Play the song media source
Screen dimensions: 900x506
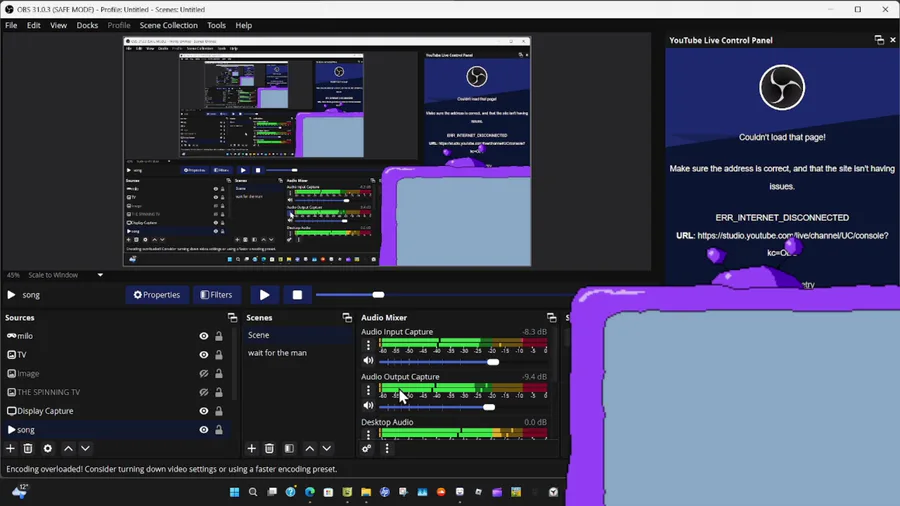(x=264, y=295)
